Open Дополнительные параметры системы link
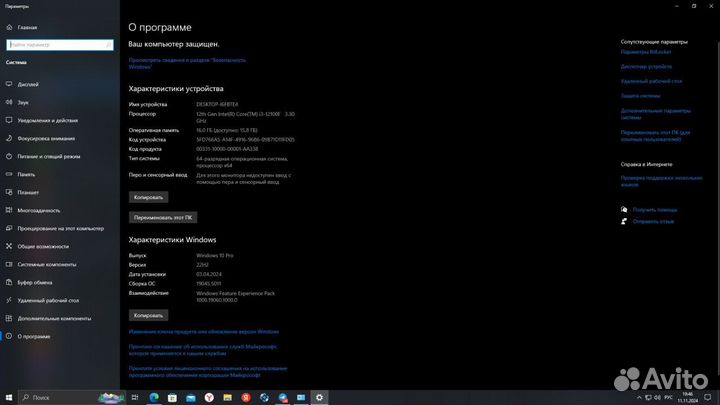This screenshot has width=720, height=405. click(655, 114)
